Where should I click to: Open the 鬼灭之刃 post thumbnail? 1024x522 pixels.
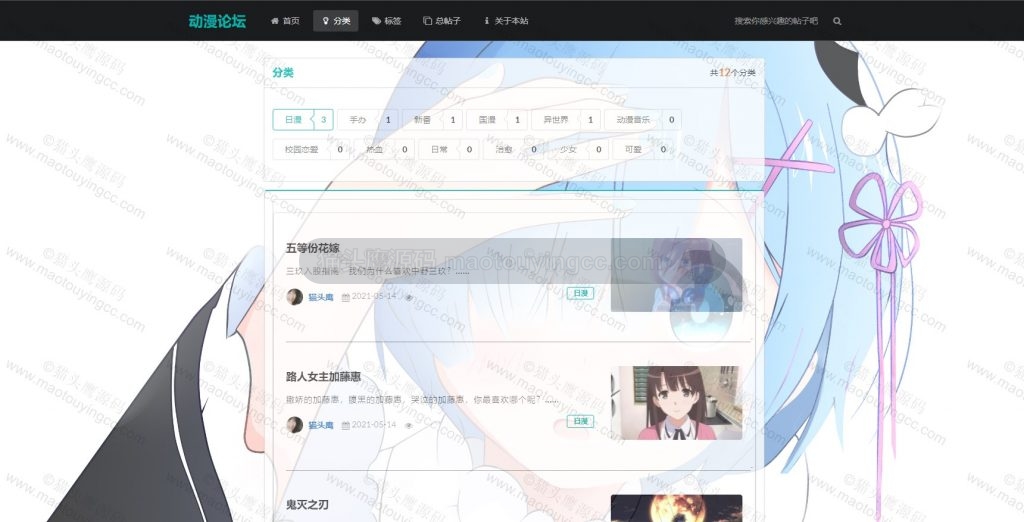tap(676, 508)
